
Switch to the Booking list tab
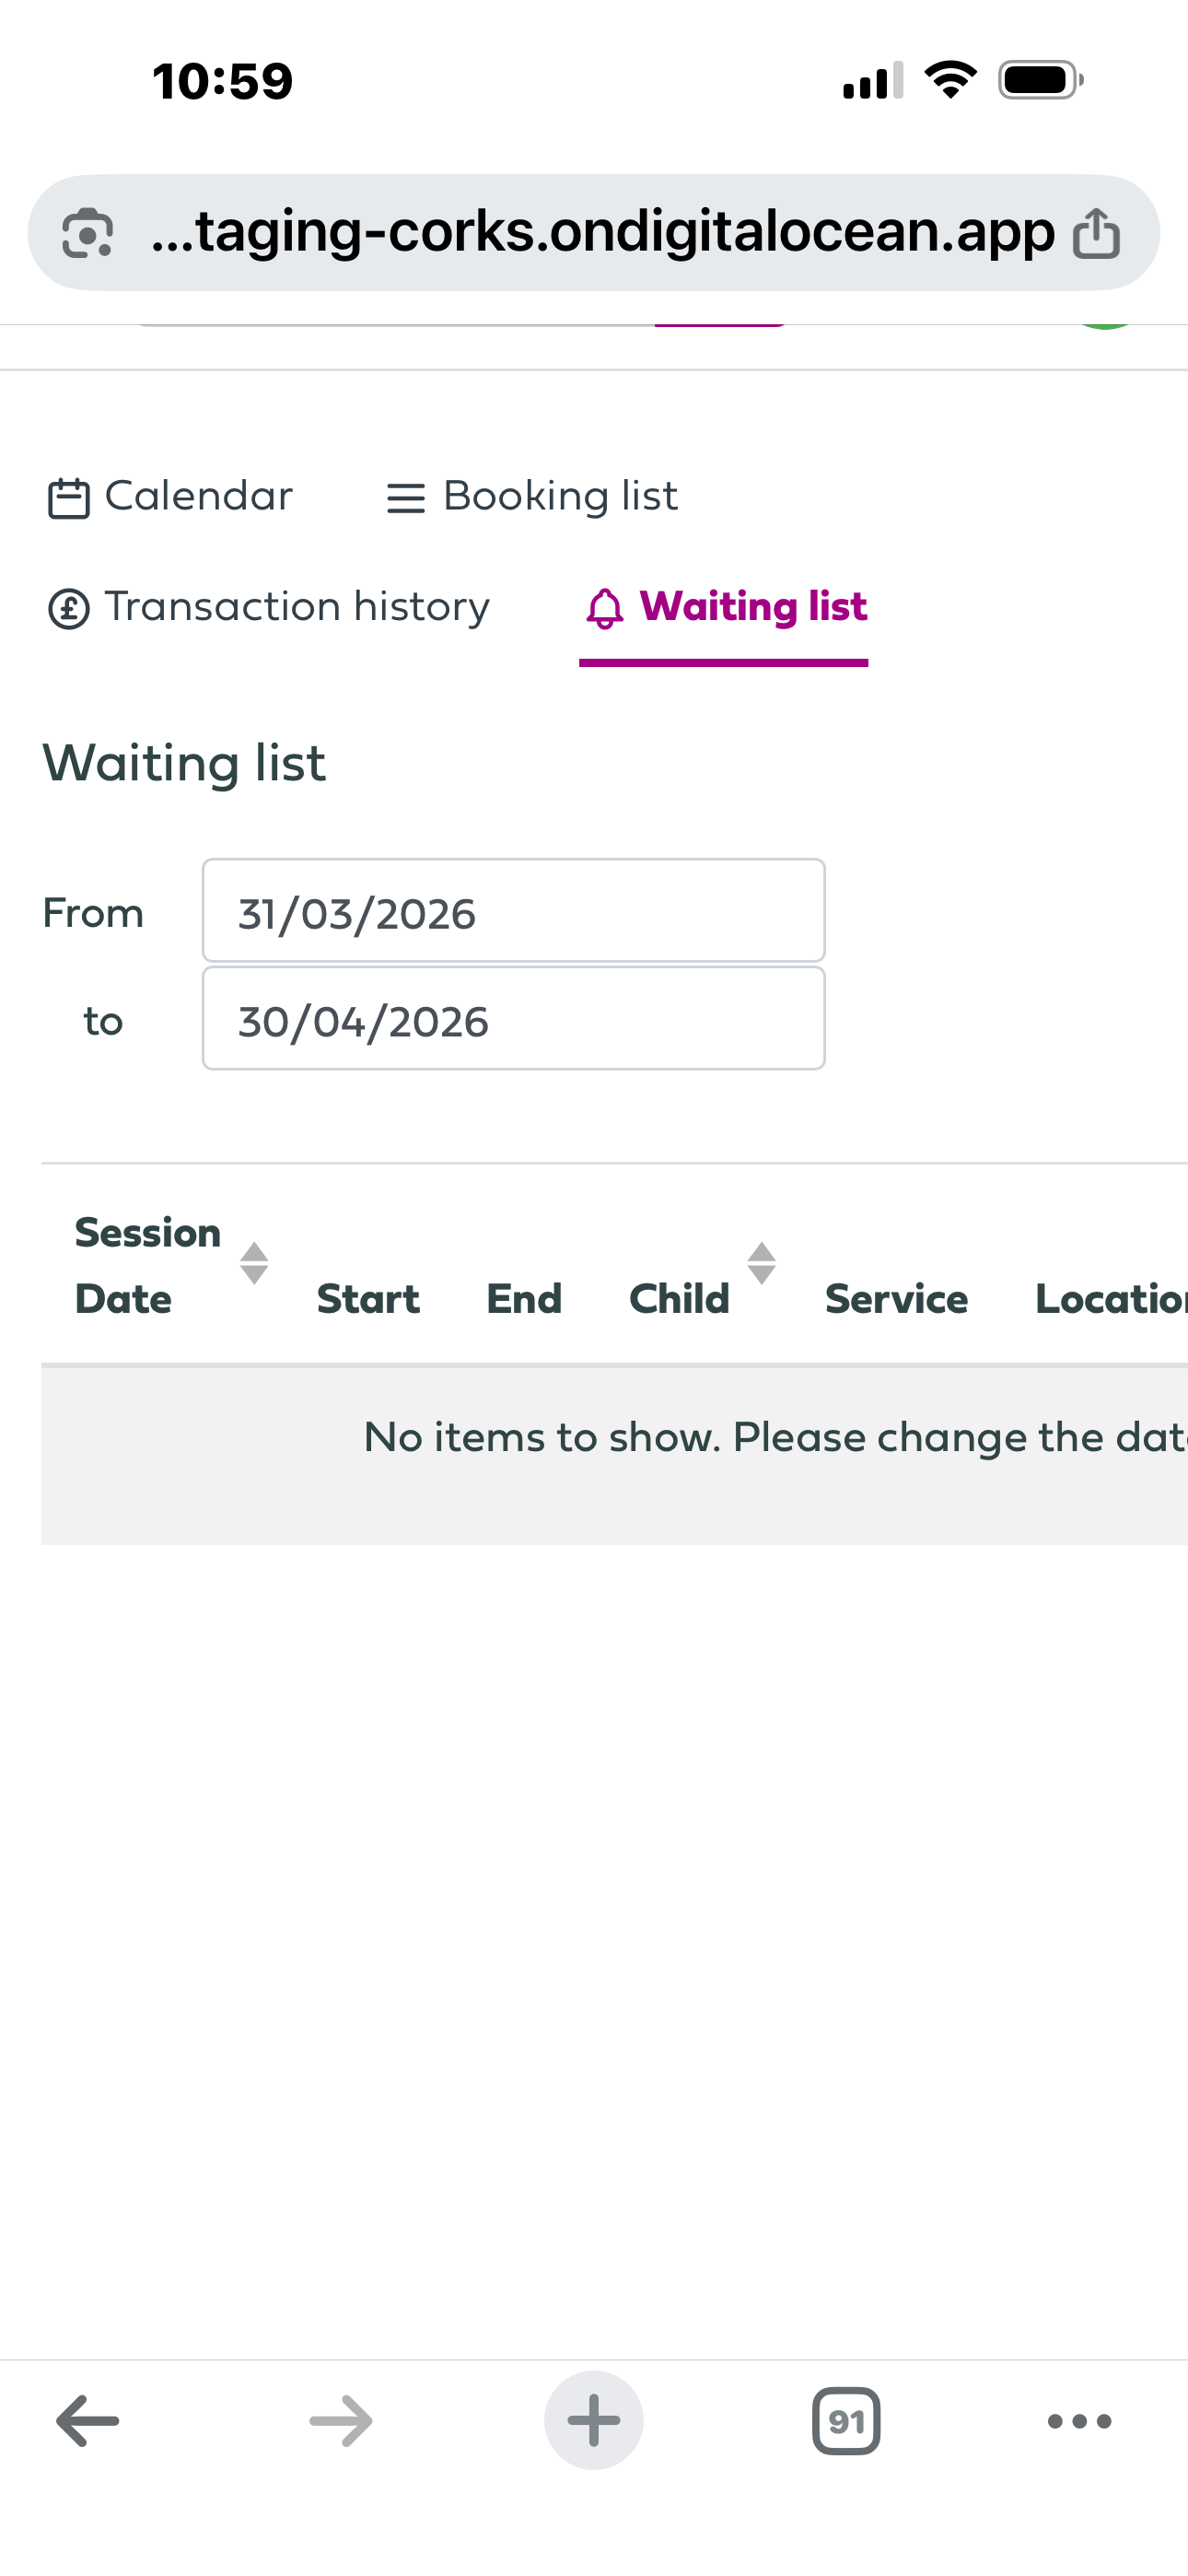pos(560,496)
